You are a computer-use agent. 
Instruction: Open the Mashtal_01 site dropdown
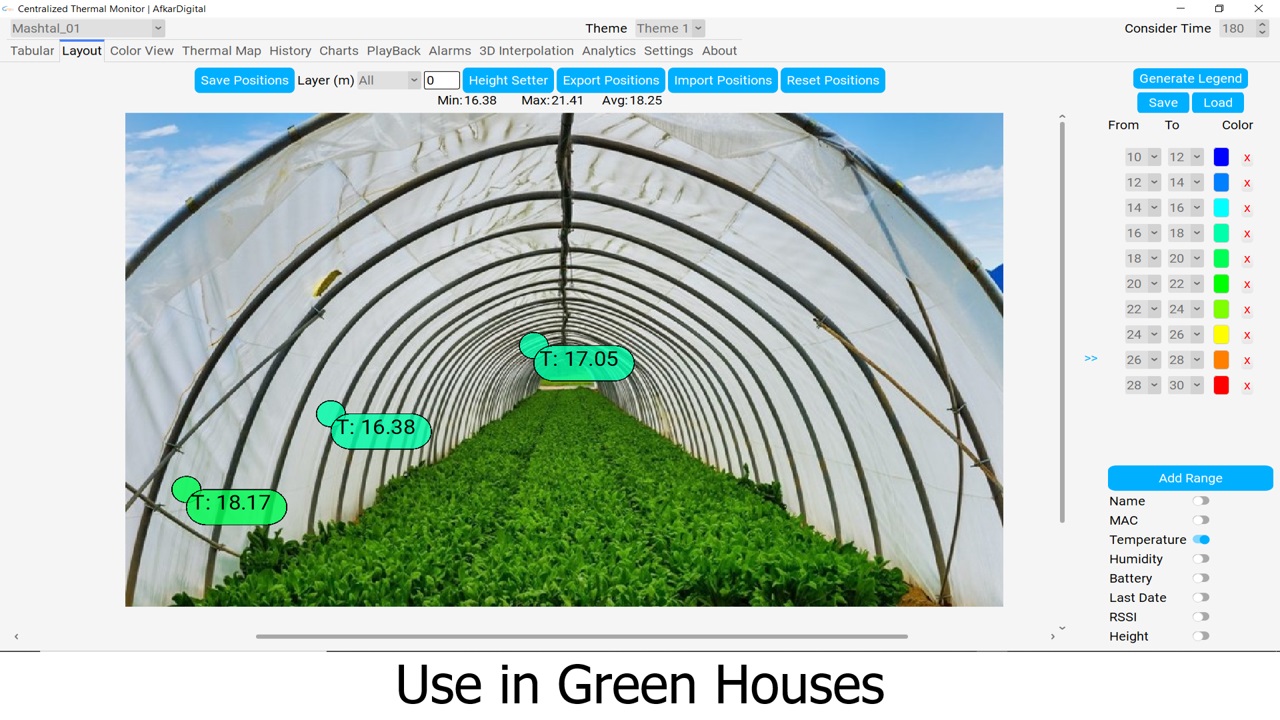pos(87,29)
